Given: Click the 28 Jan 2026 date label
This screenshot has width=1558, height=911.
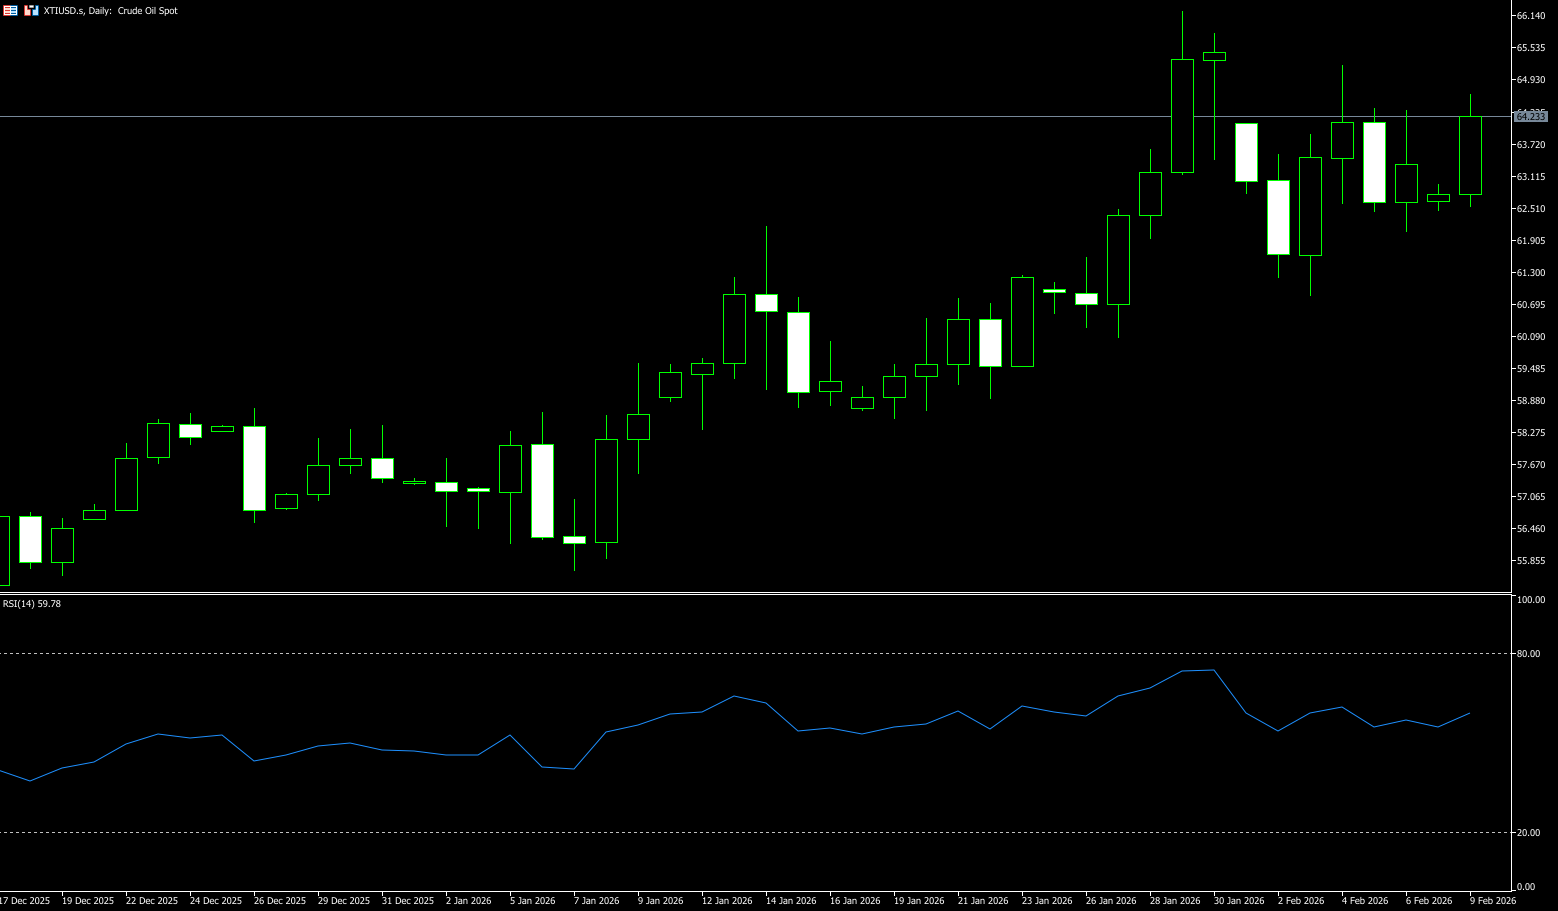Looking at the screenshot, I should click(1175, 901).
